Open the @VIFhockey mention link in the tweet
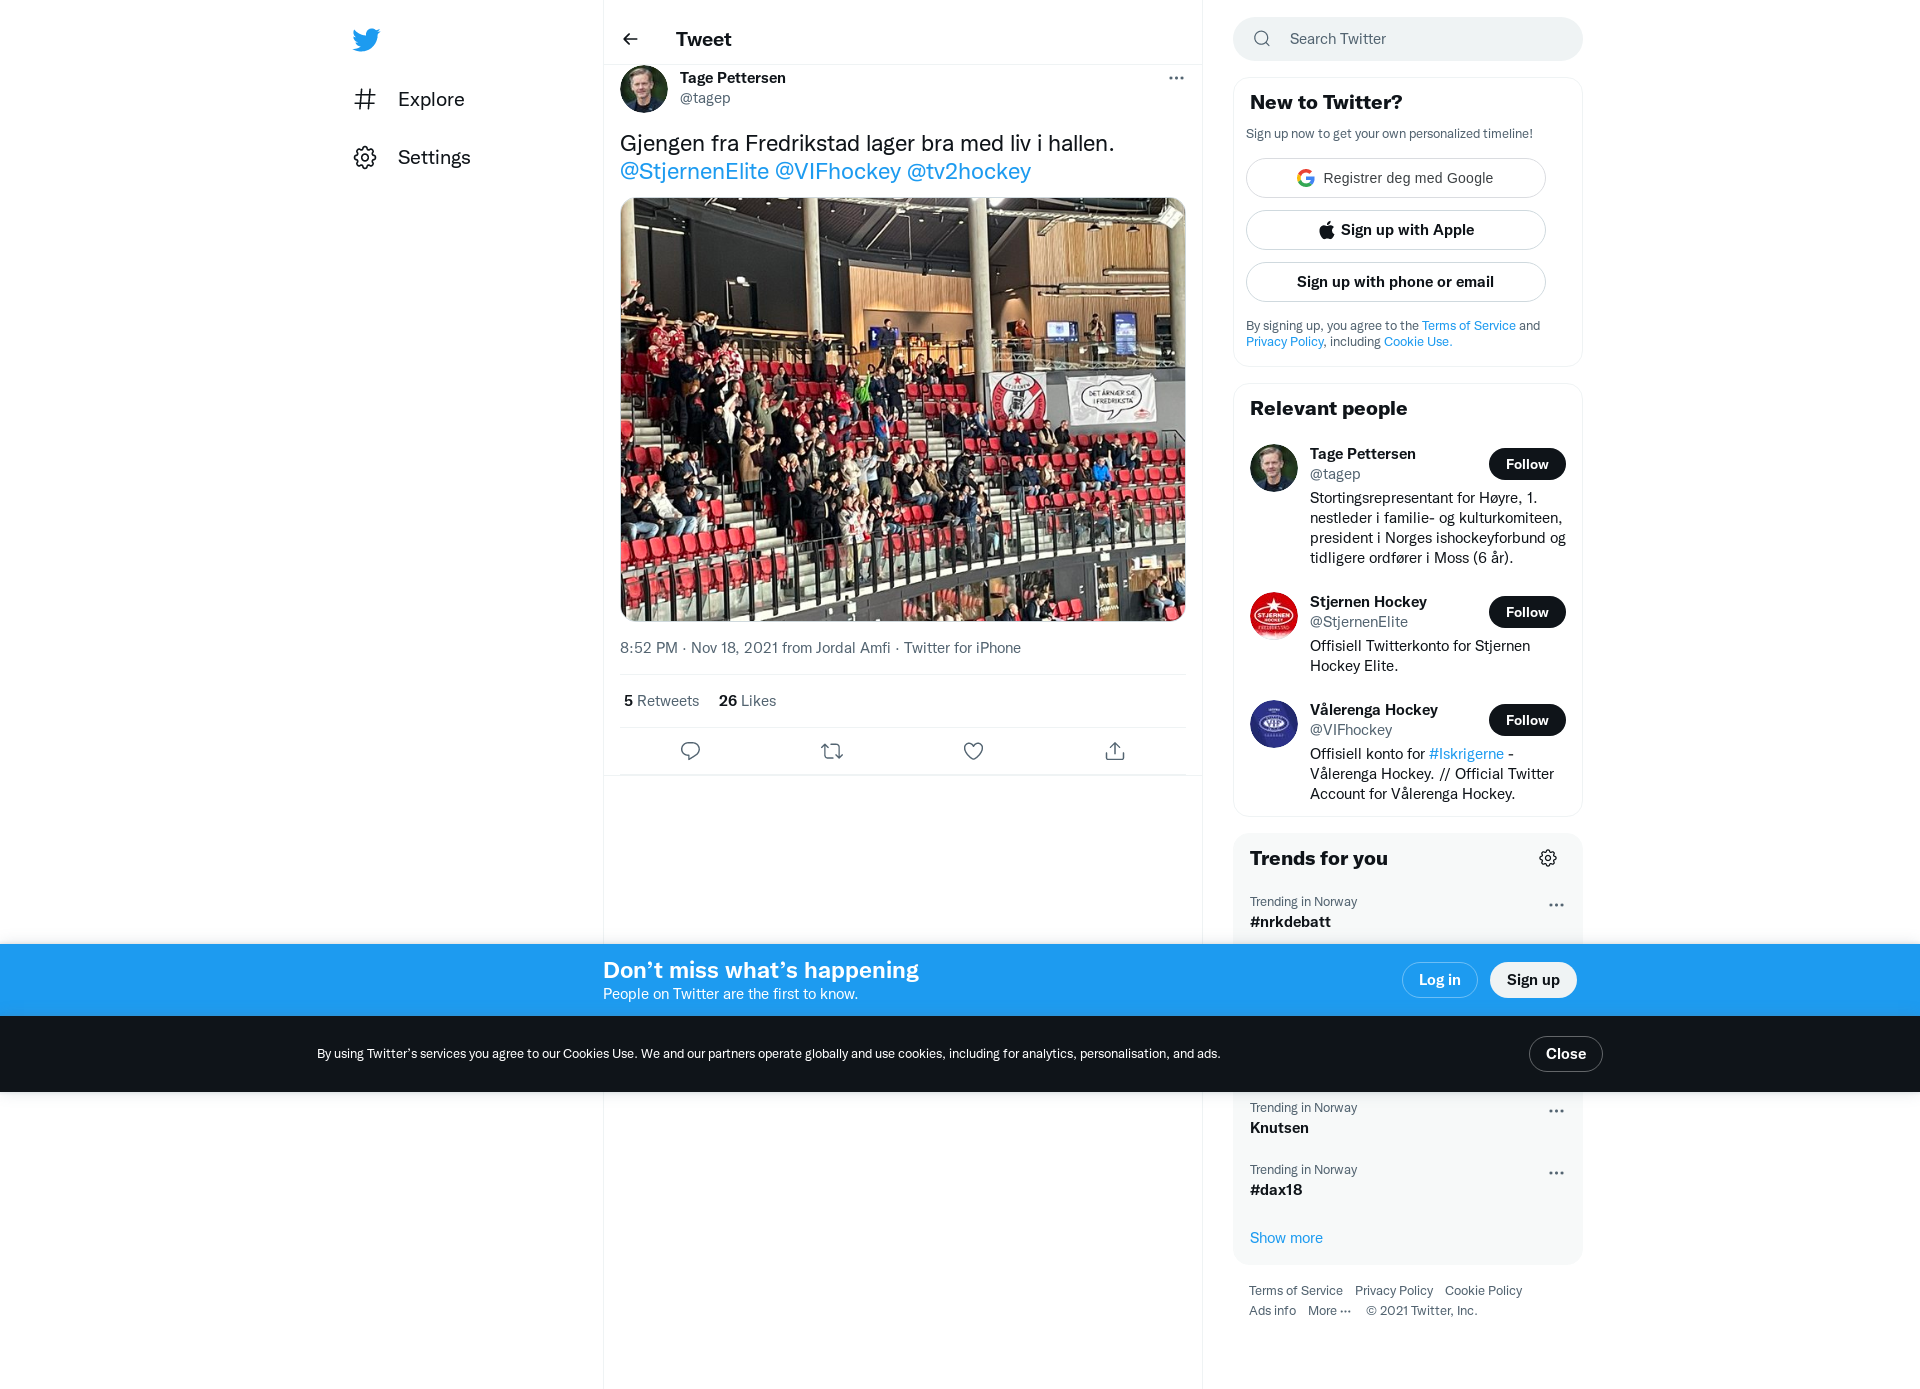The width and height of the screenshot is (1920, 1389). coord(838,171)
